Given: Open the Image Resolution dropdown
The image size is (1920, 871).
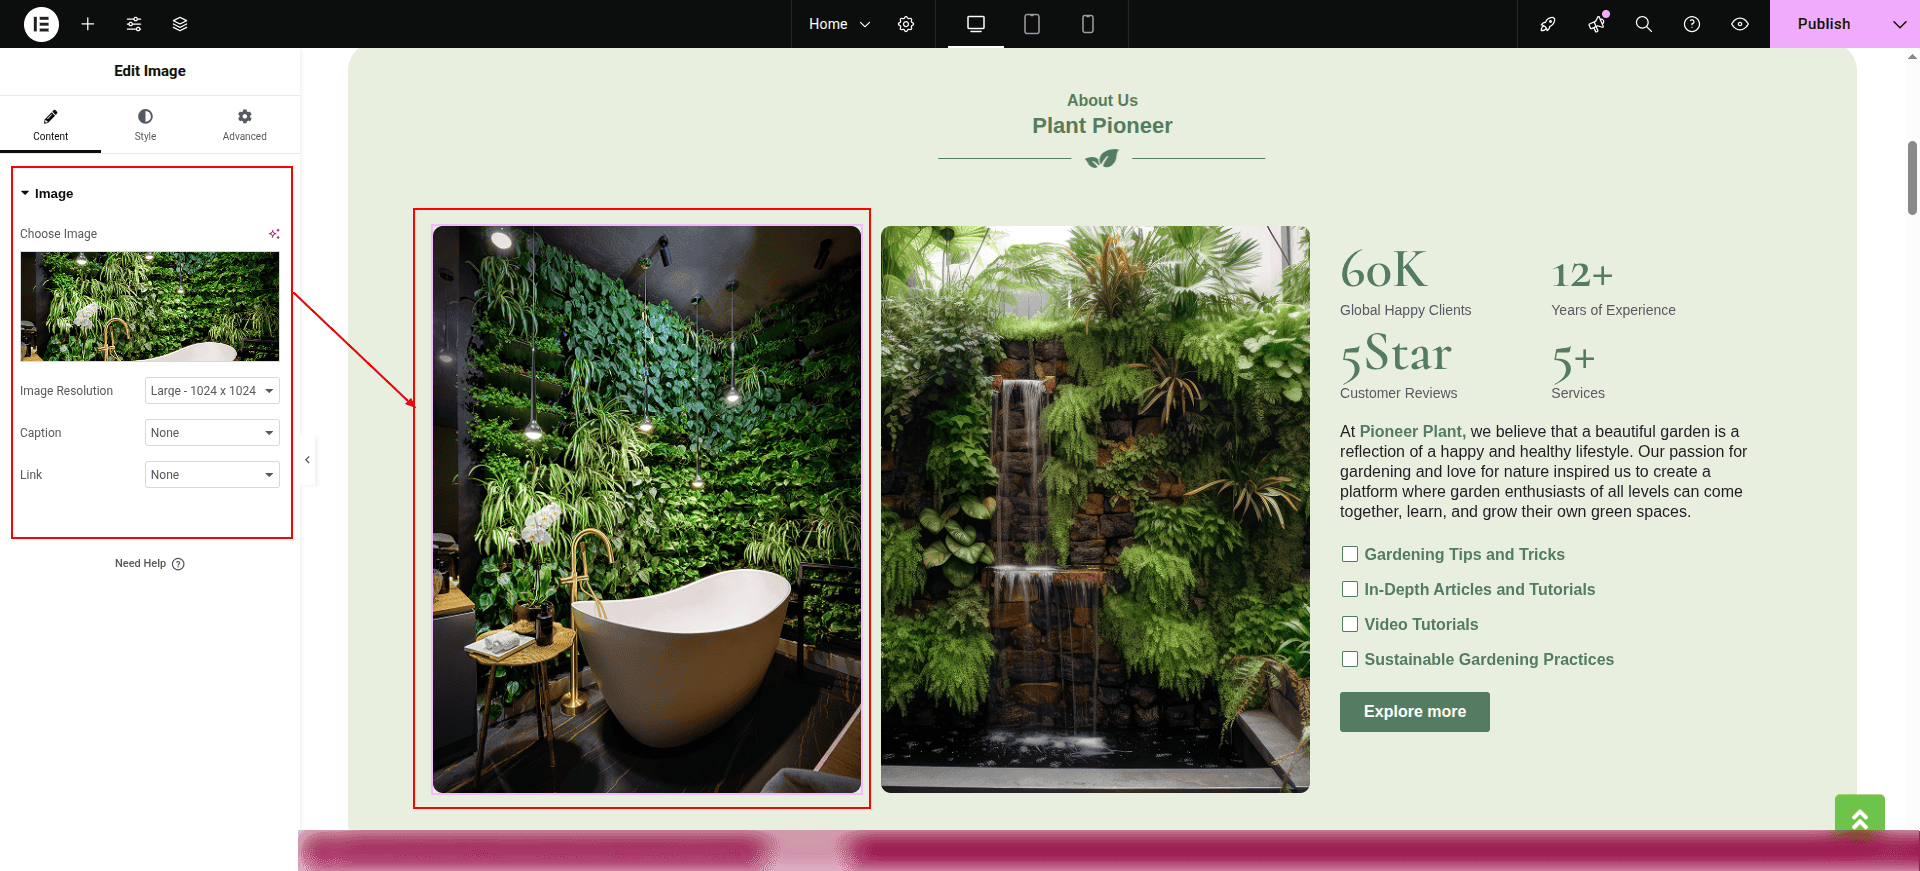Looking at the screenshot, I should click(x=212, y=391).
